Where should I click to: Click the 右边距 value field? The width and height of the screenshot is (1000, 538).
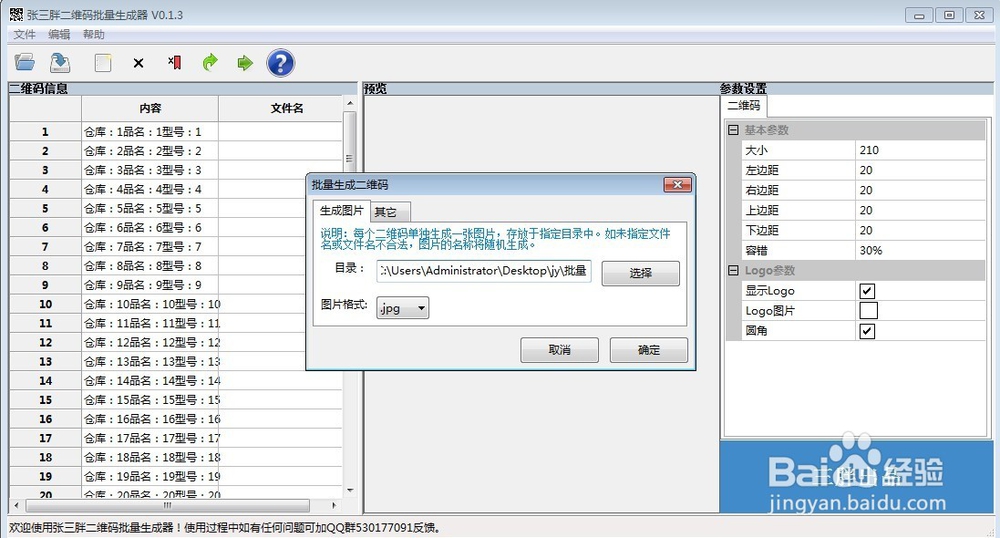[920, 190]
